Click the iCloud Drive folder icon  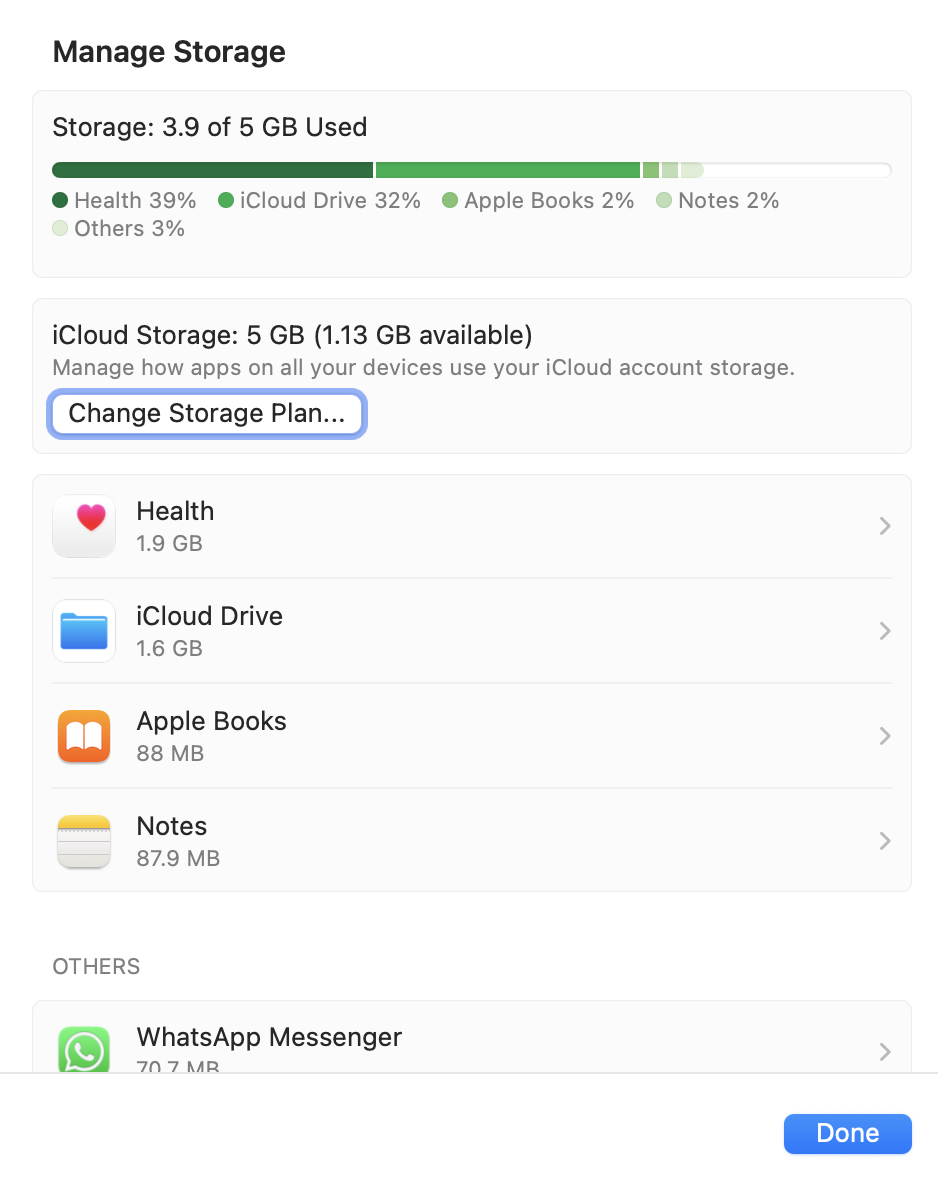tap(84, 631)
